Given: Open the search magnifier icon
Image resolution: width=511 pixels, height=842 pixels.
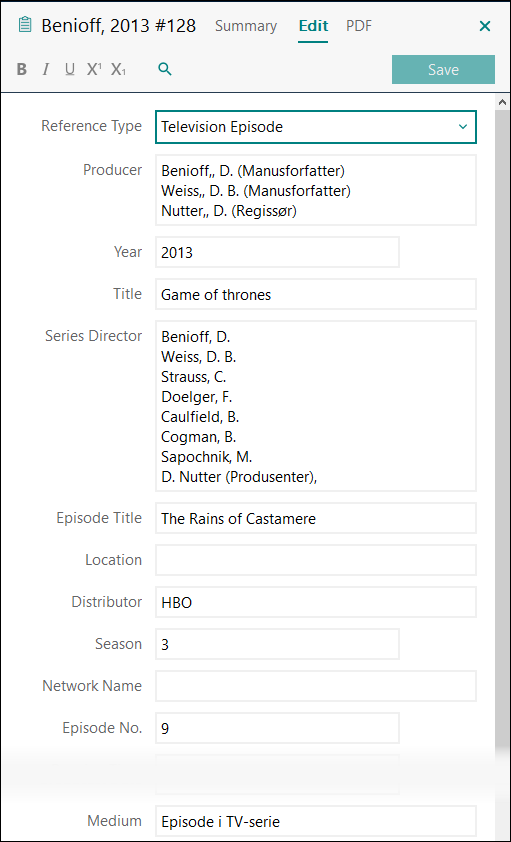Looking at the screenshot, I should 165,69.
